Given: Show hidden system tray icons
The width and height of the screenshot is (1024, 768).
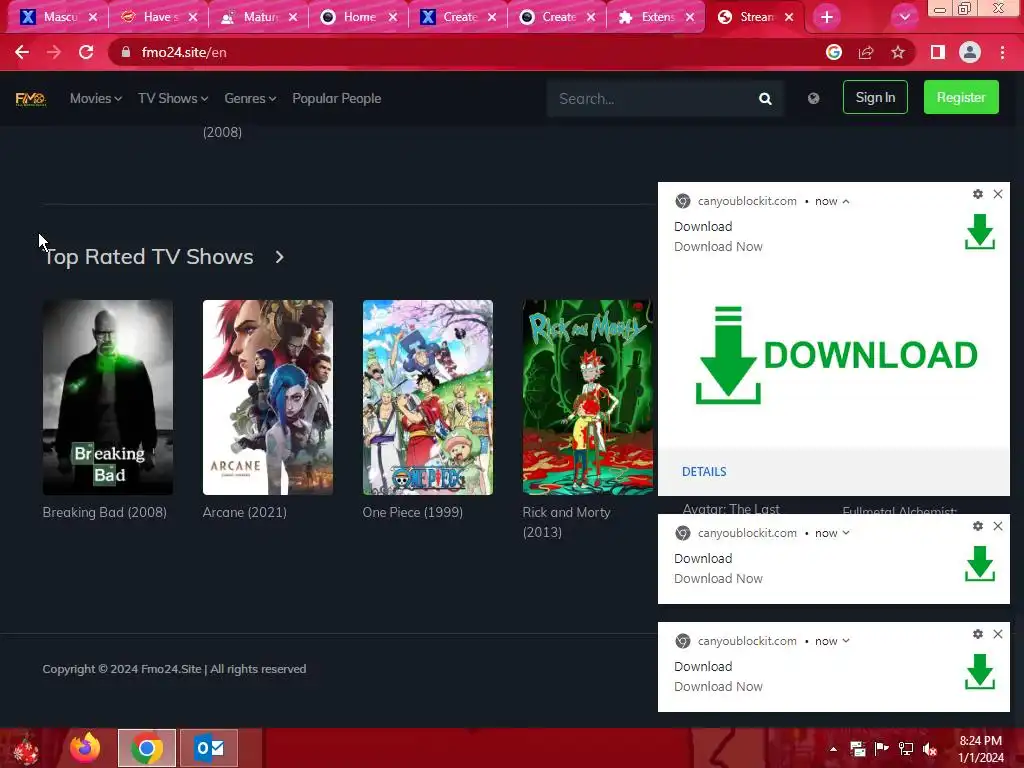Looking at the screenshot, I should (833, 749).
